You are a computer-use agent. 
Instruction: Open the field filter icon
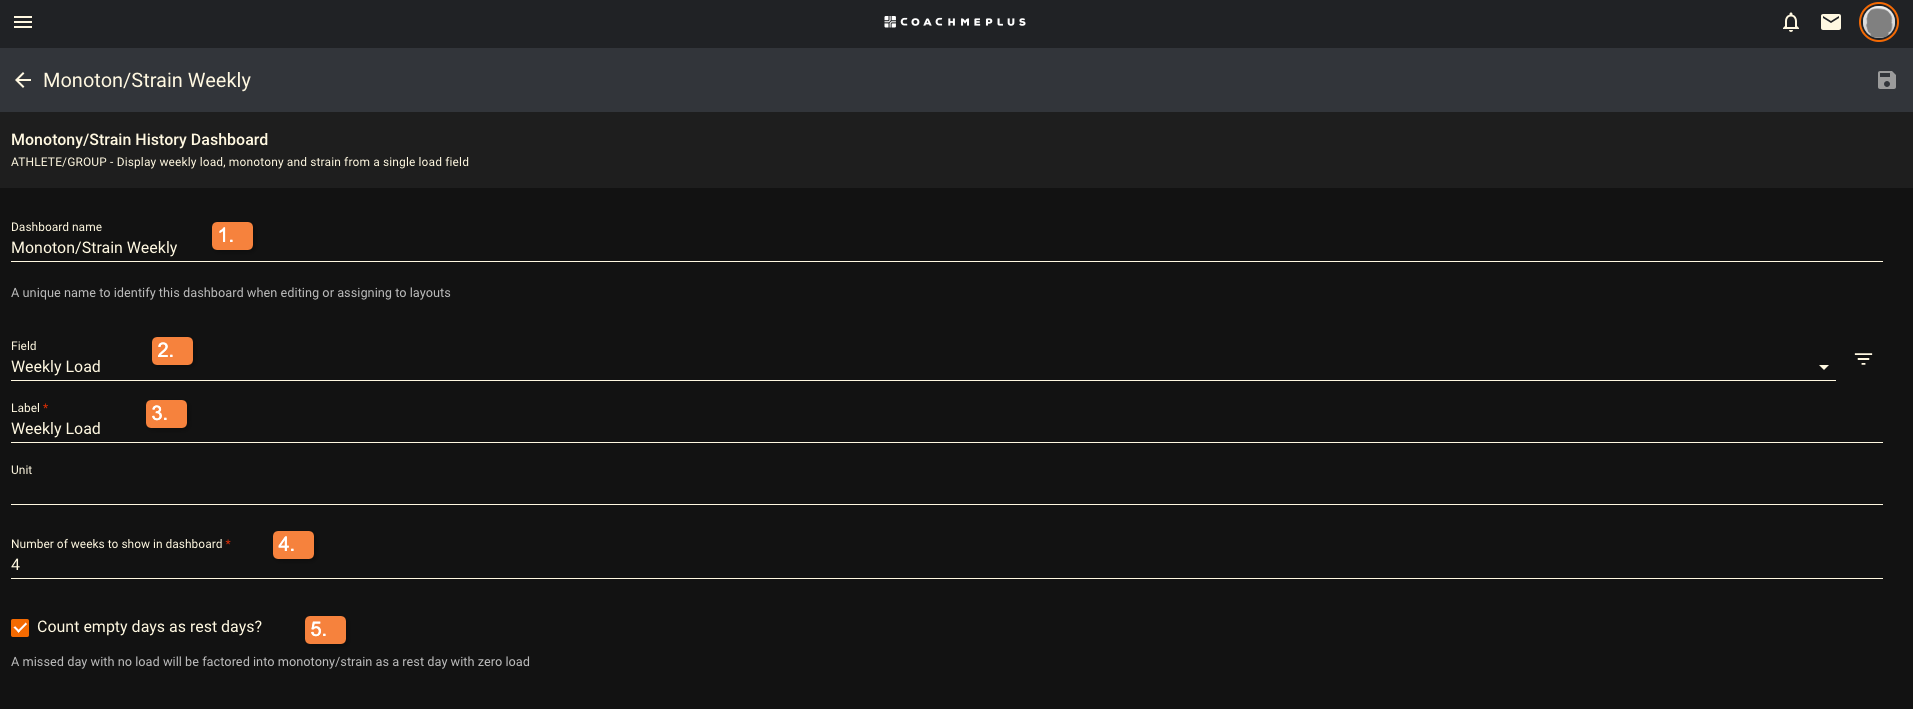pos(1863,359)
